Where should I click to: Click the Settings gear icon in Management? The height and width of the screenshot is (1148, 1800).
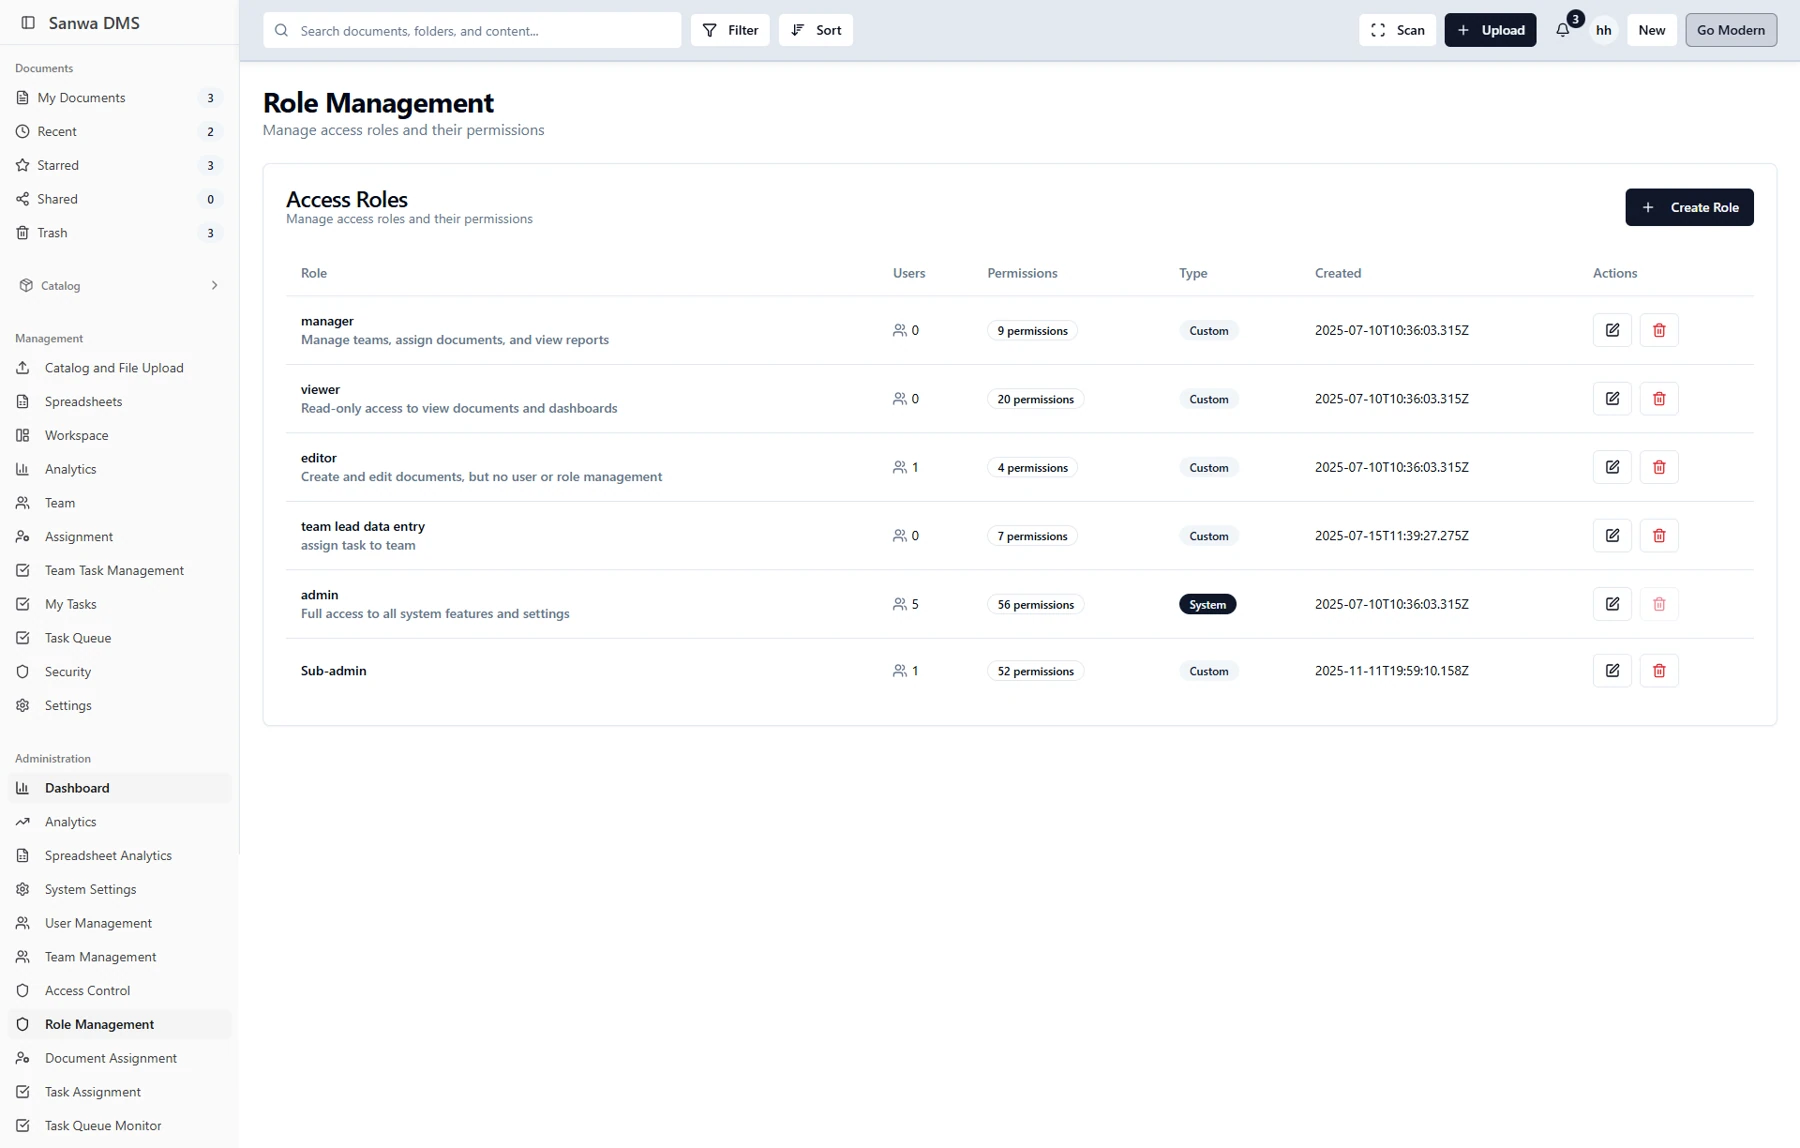(23, 706)
